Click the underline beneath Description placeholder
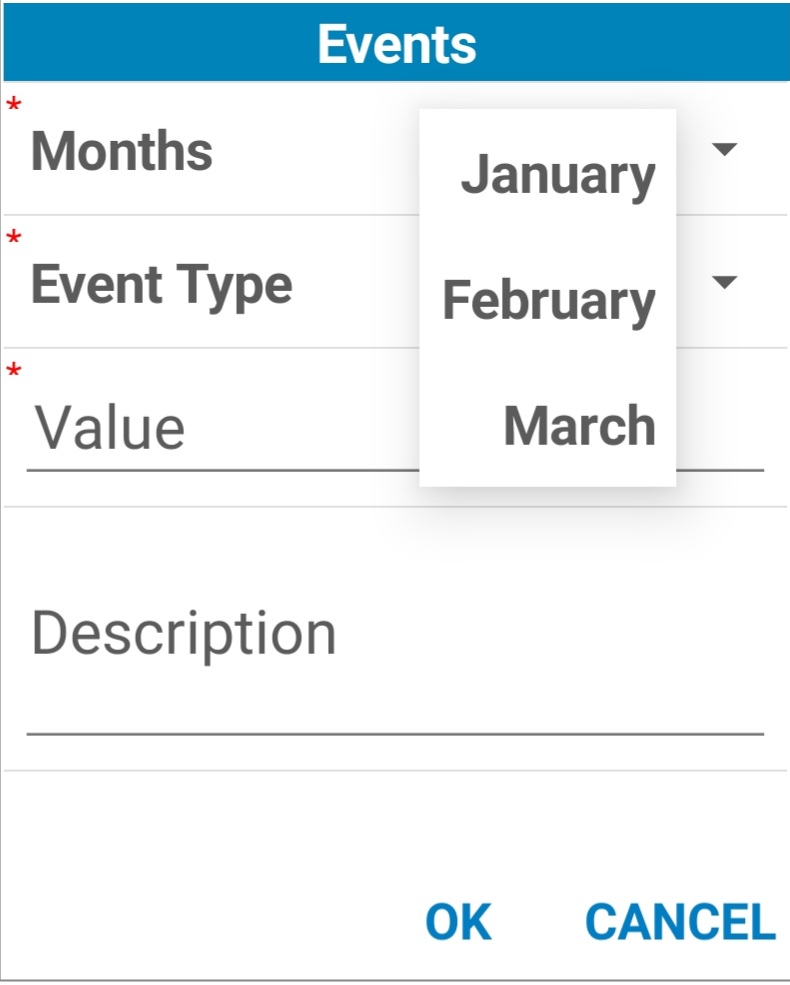The width and height of the screenshot is (790, 985). 394,734
